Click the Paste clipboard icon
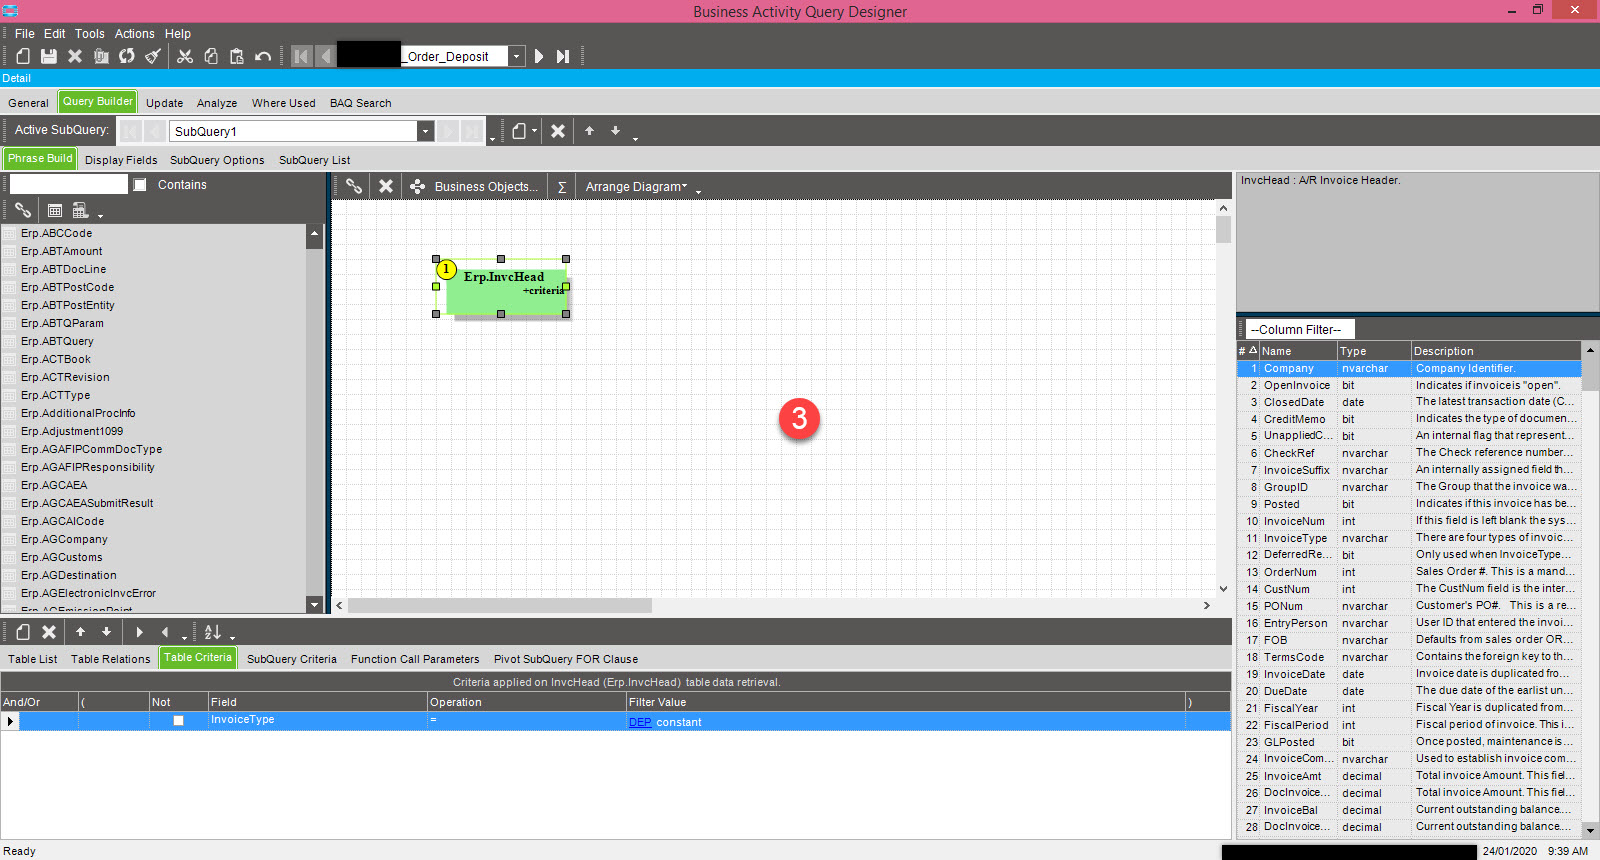This screenshot has width=1600, height=860. 237,56
